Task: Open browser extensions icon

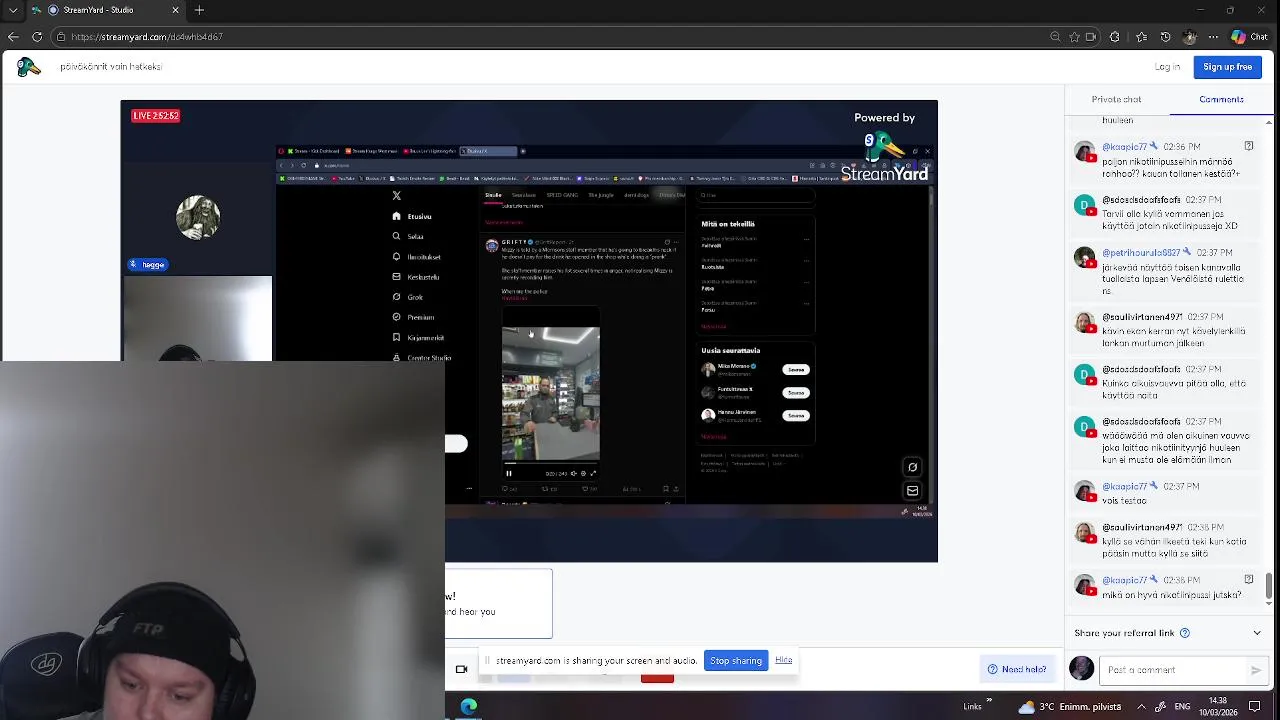Action: [1115, 37]
